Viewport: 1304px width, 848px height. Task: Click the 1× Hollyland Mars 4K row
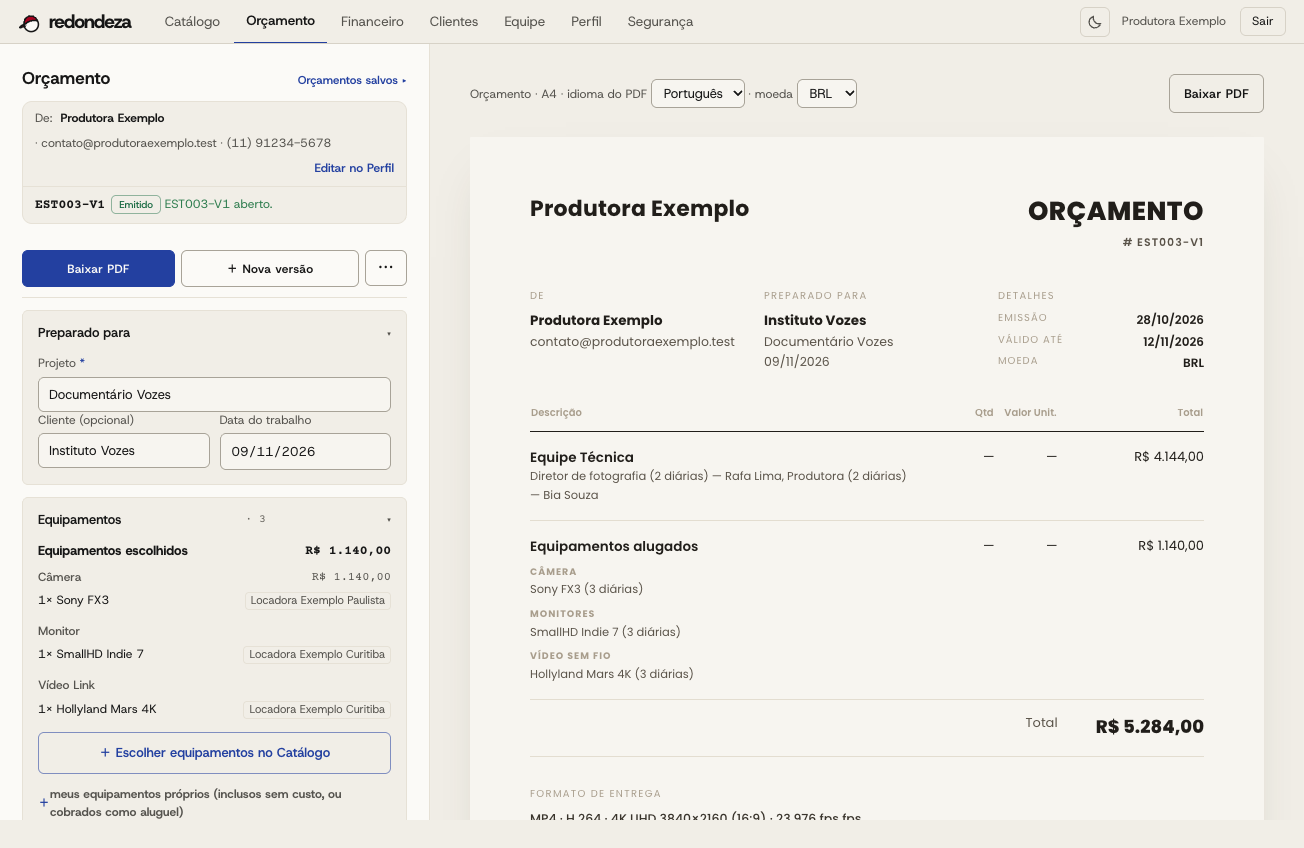click(214, 709)
